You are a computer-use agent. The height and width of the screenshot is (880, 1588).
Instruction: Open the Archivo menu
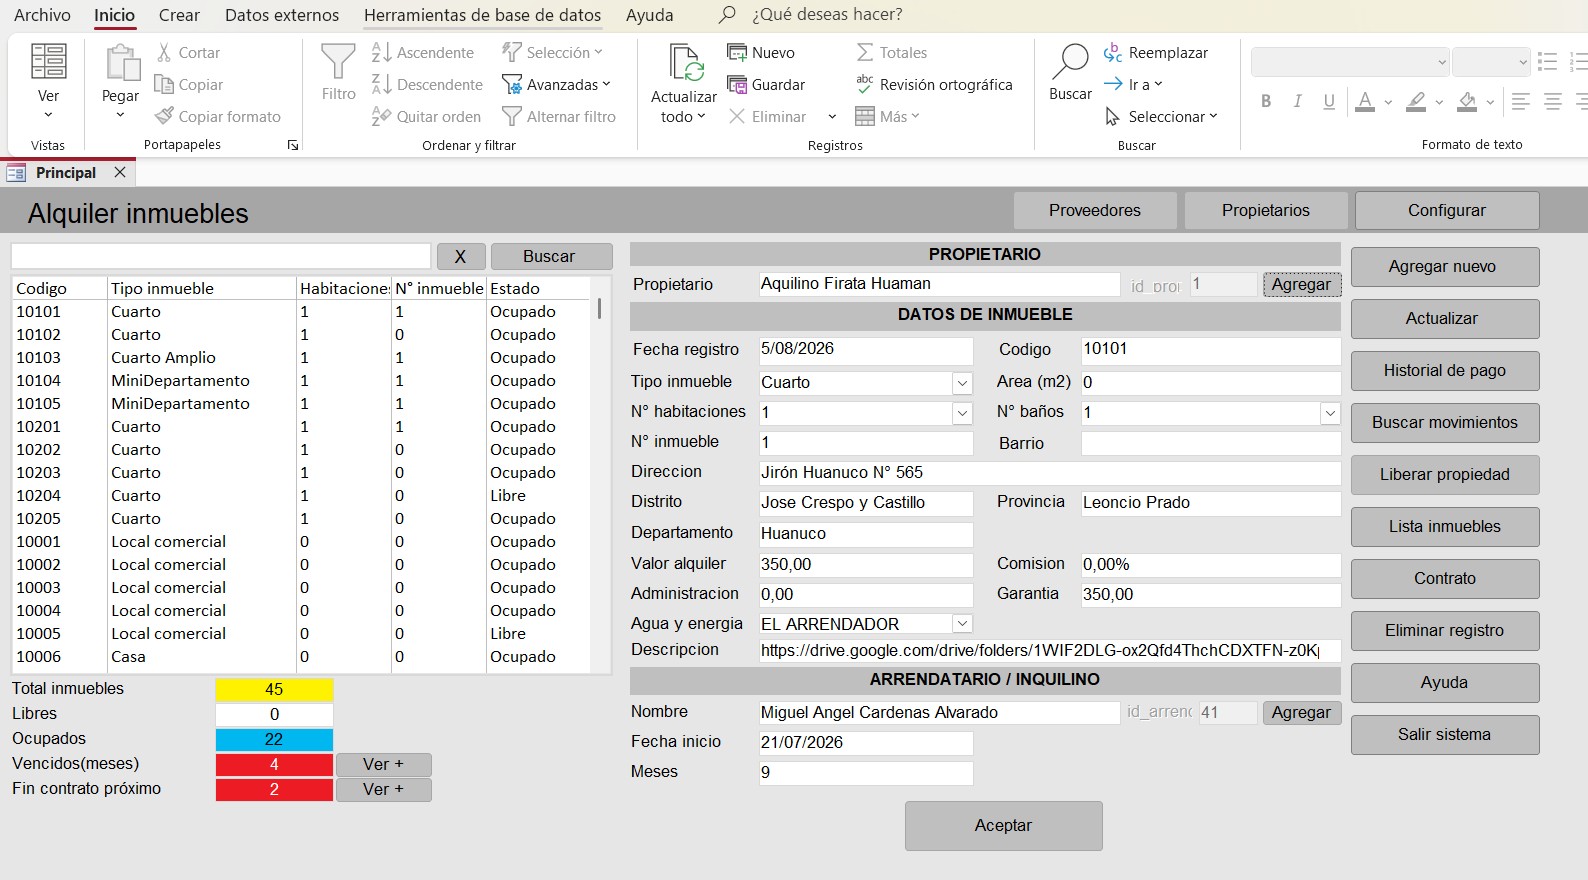pos(42,15)
